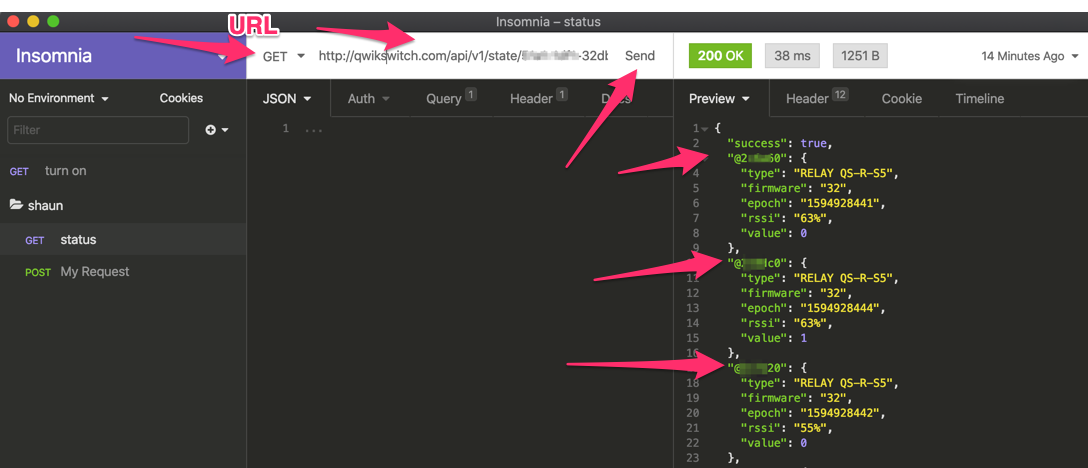Click the Send button
The width and height of the screenshot is (1088, 468).
(640, 56)
